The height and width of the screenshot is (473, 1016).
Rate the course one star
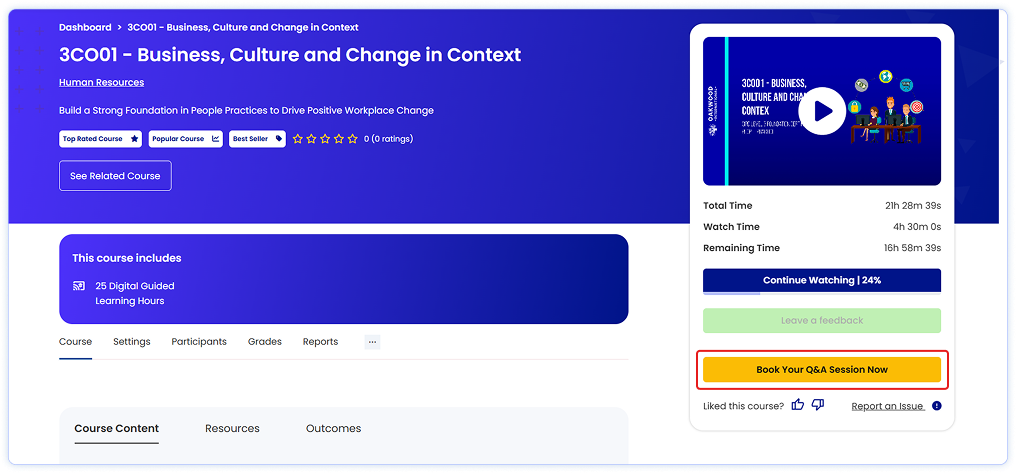click(298, 139)
